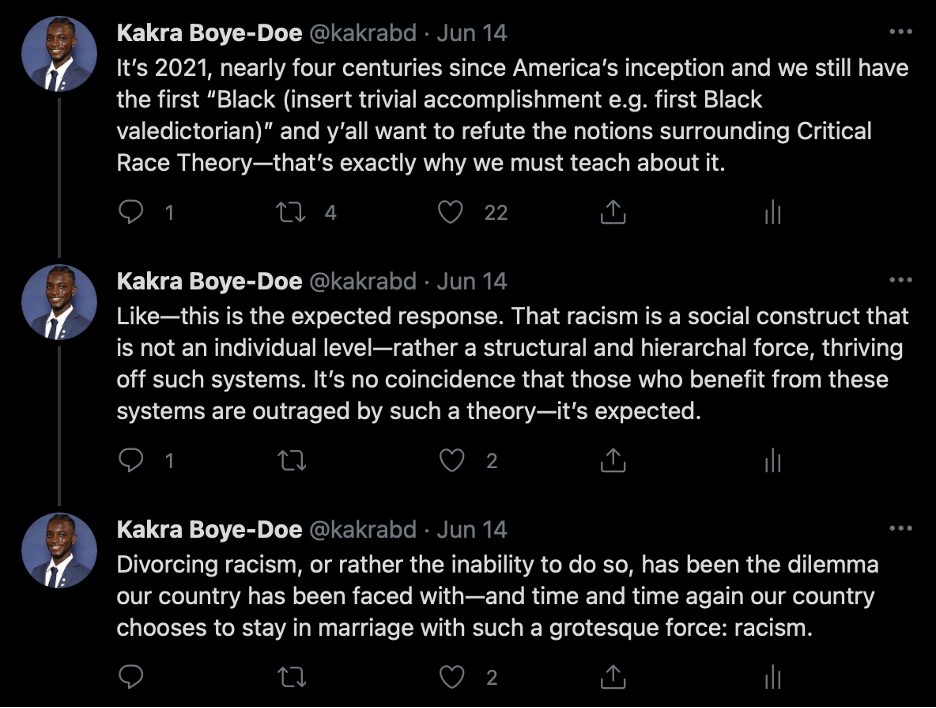Open the Jun 14 timestamp of the third tweet
The image size is (936, 708).
click(x=472, y=529)
